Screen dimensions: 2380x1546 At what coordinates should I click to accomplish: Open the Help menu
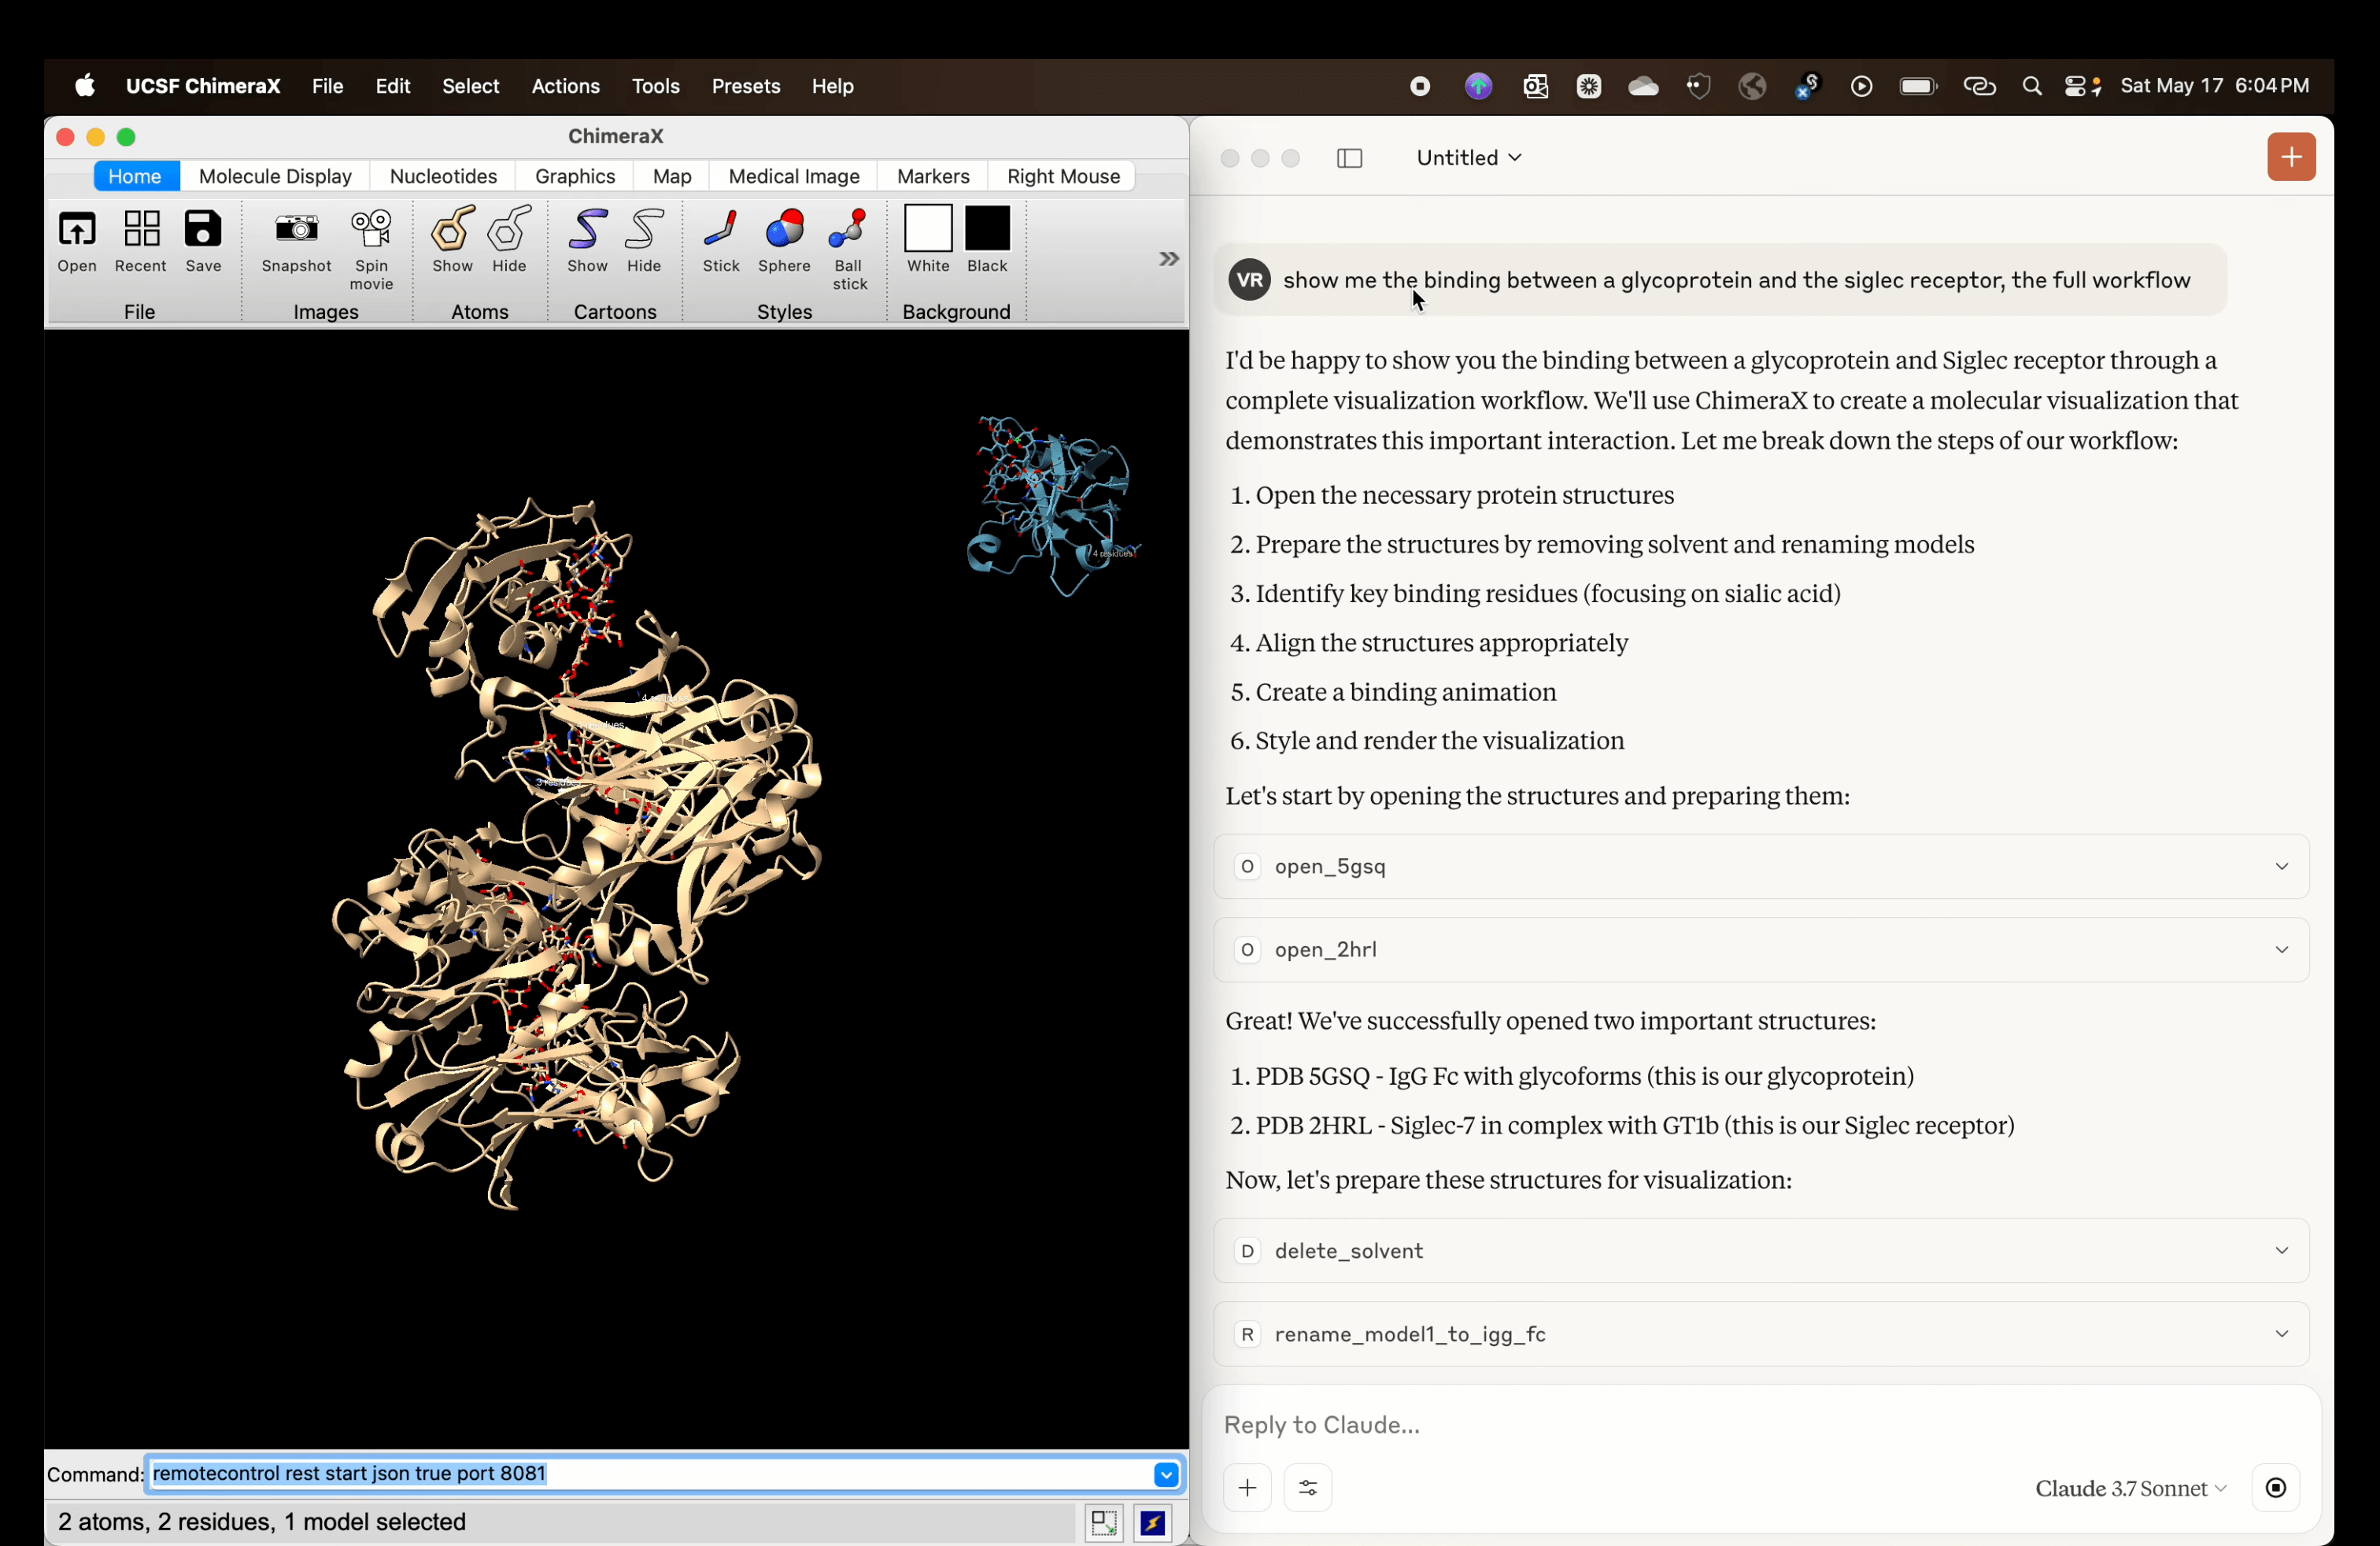[833, 86]
